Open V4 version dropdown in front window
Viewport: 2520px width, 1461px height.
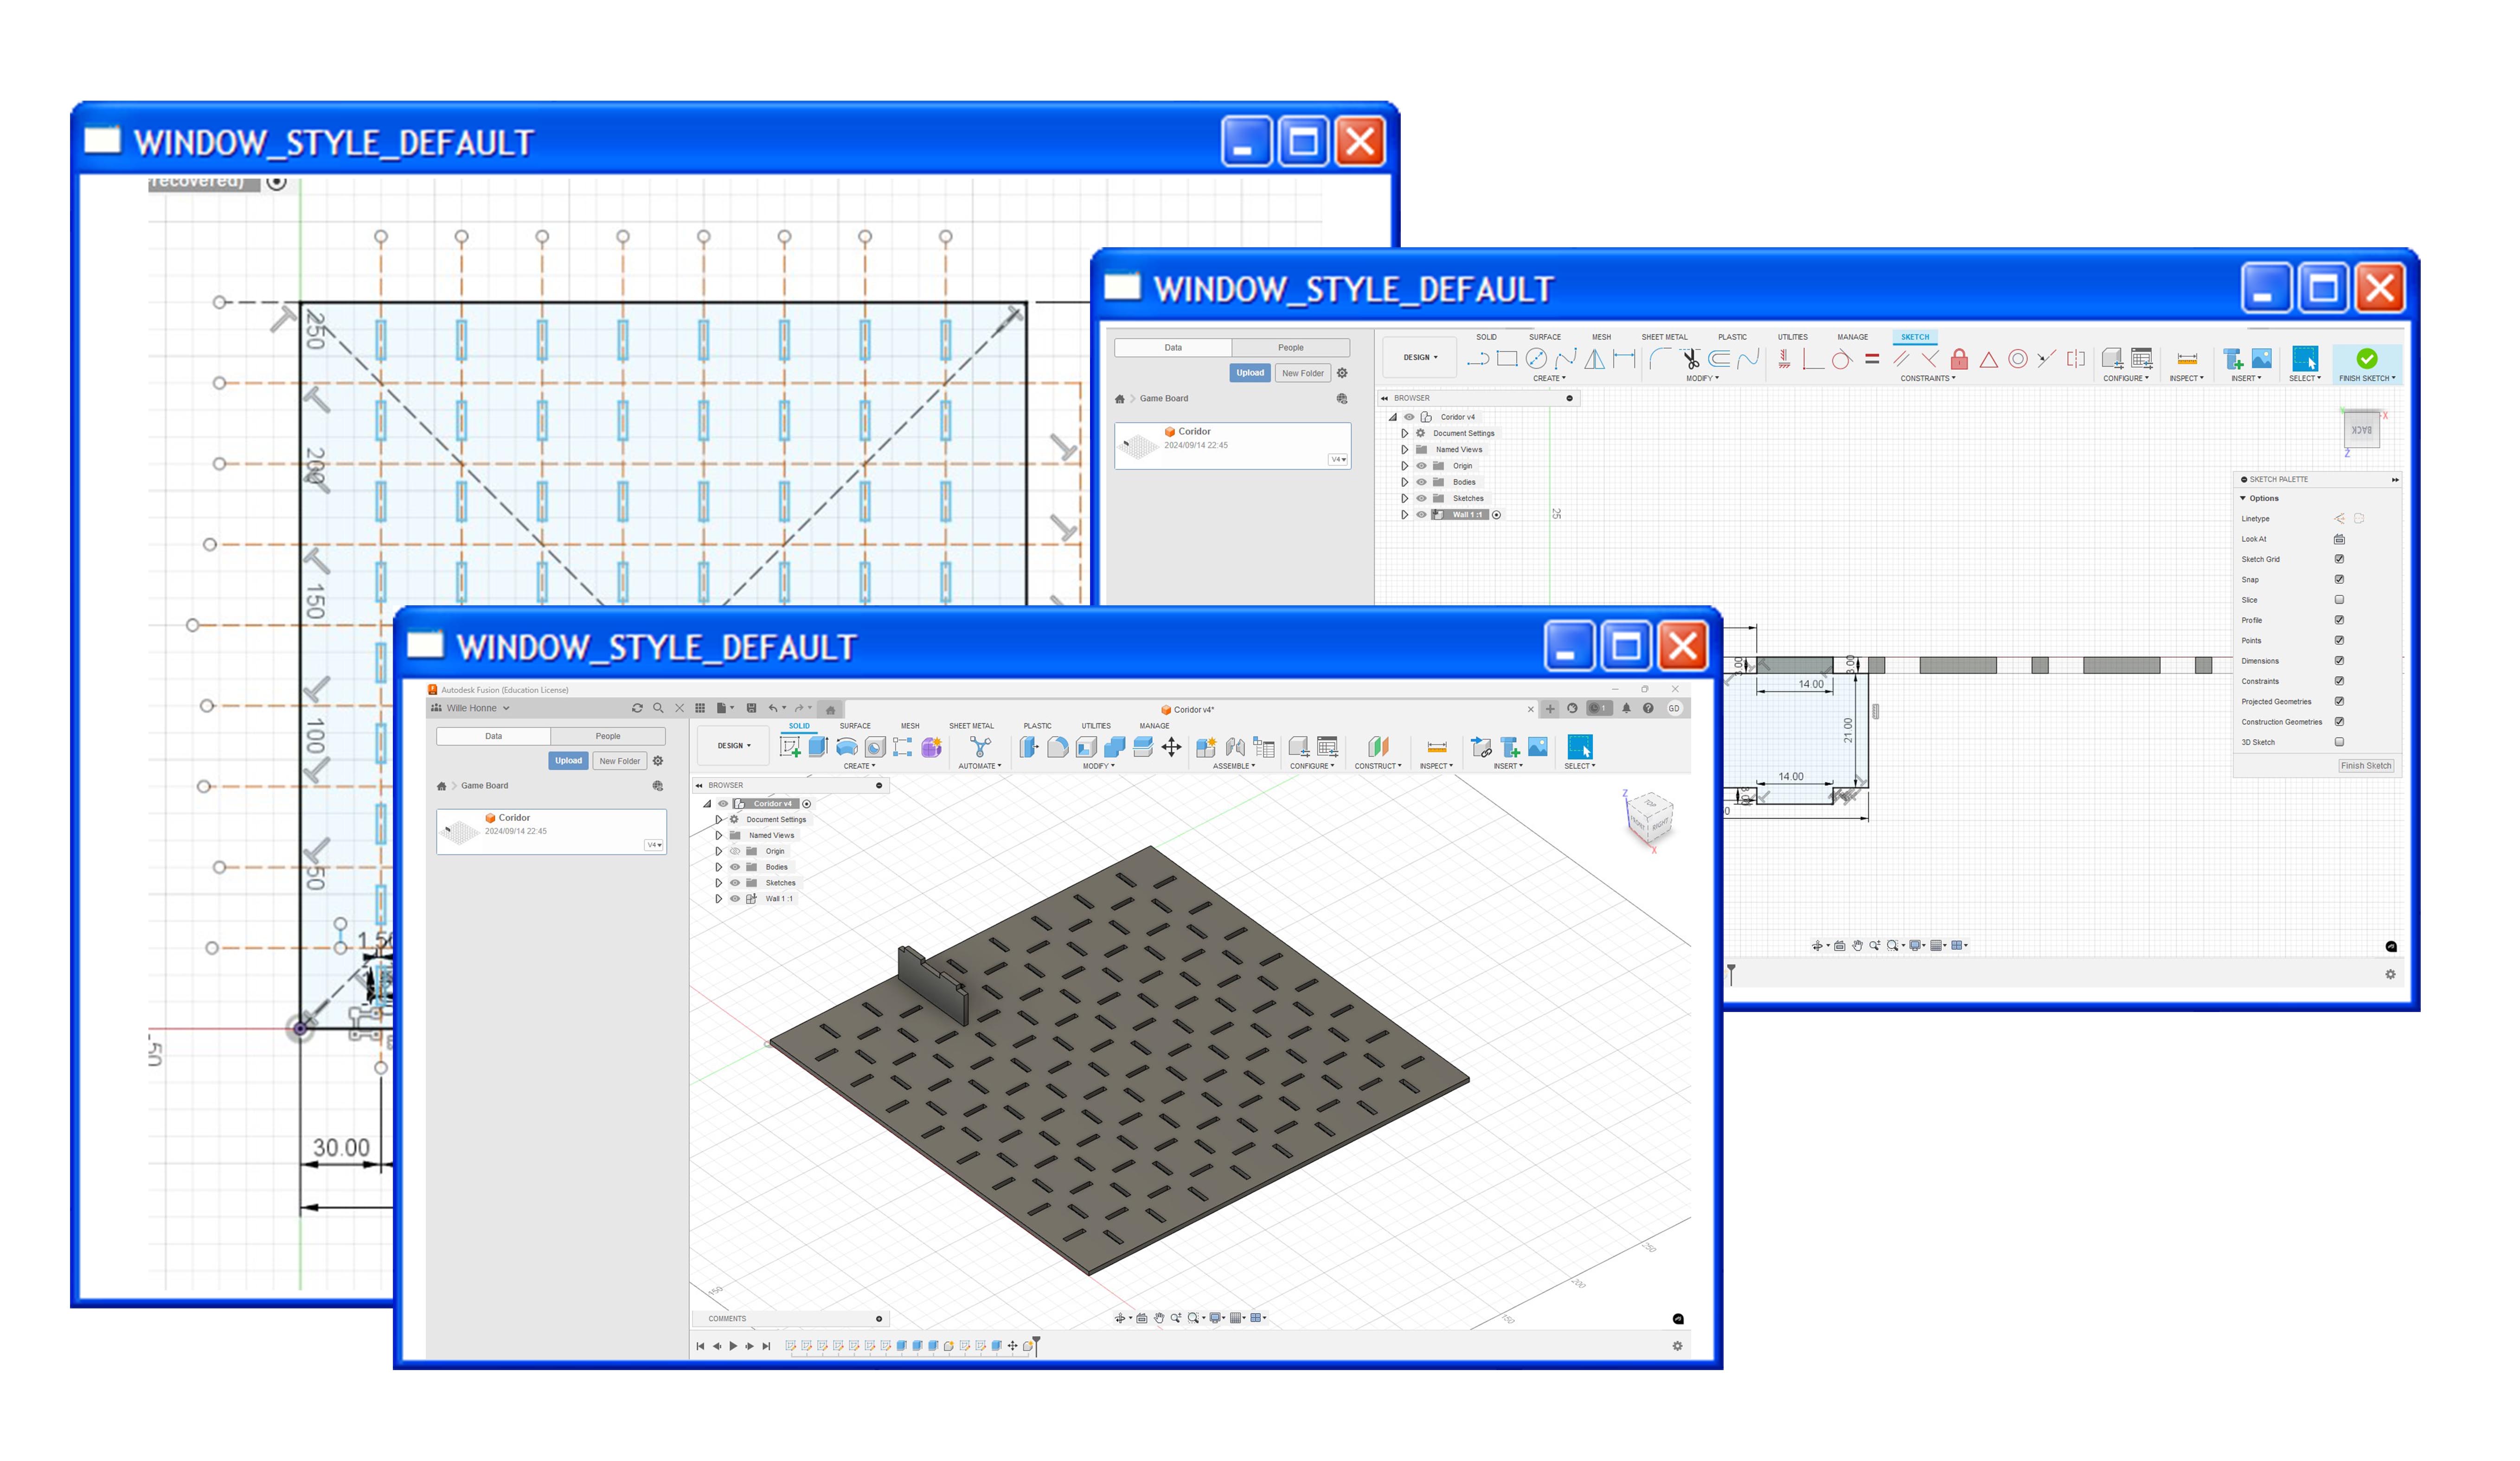point(654,845)
